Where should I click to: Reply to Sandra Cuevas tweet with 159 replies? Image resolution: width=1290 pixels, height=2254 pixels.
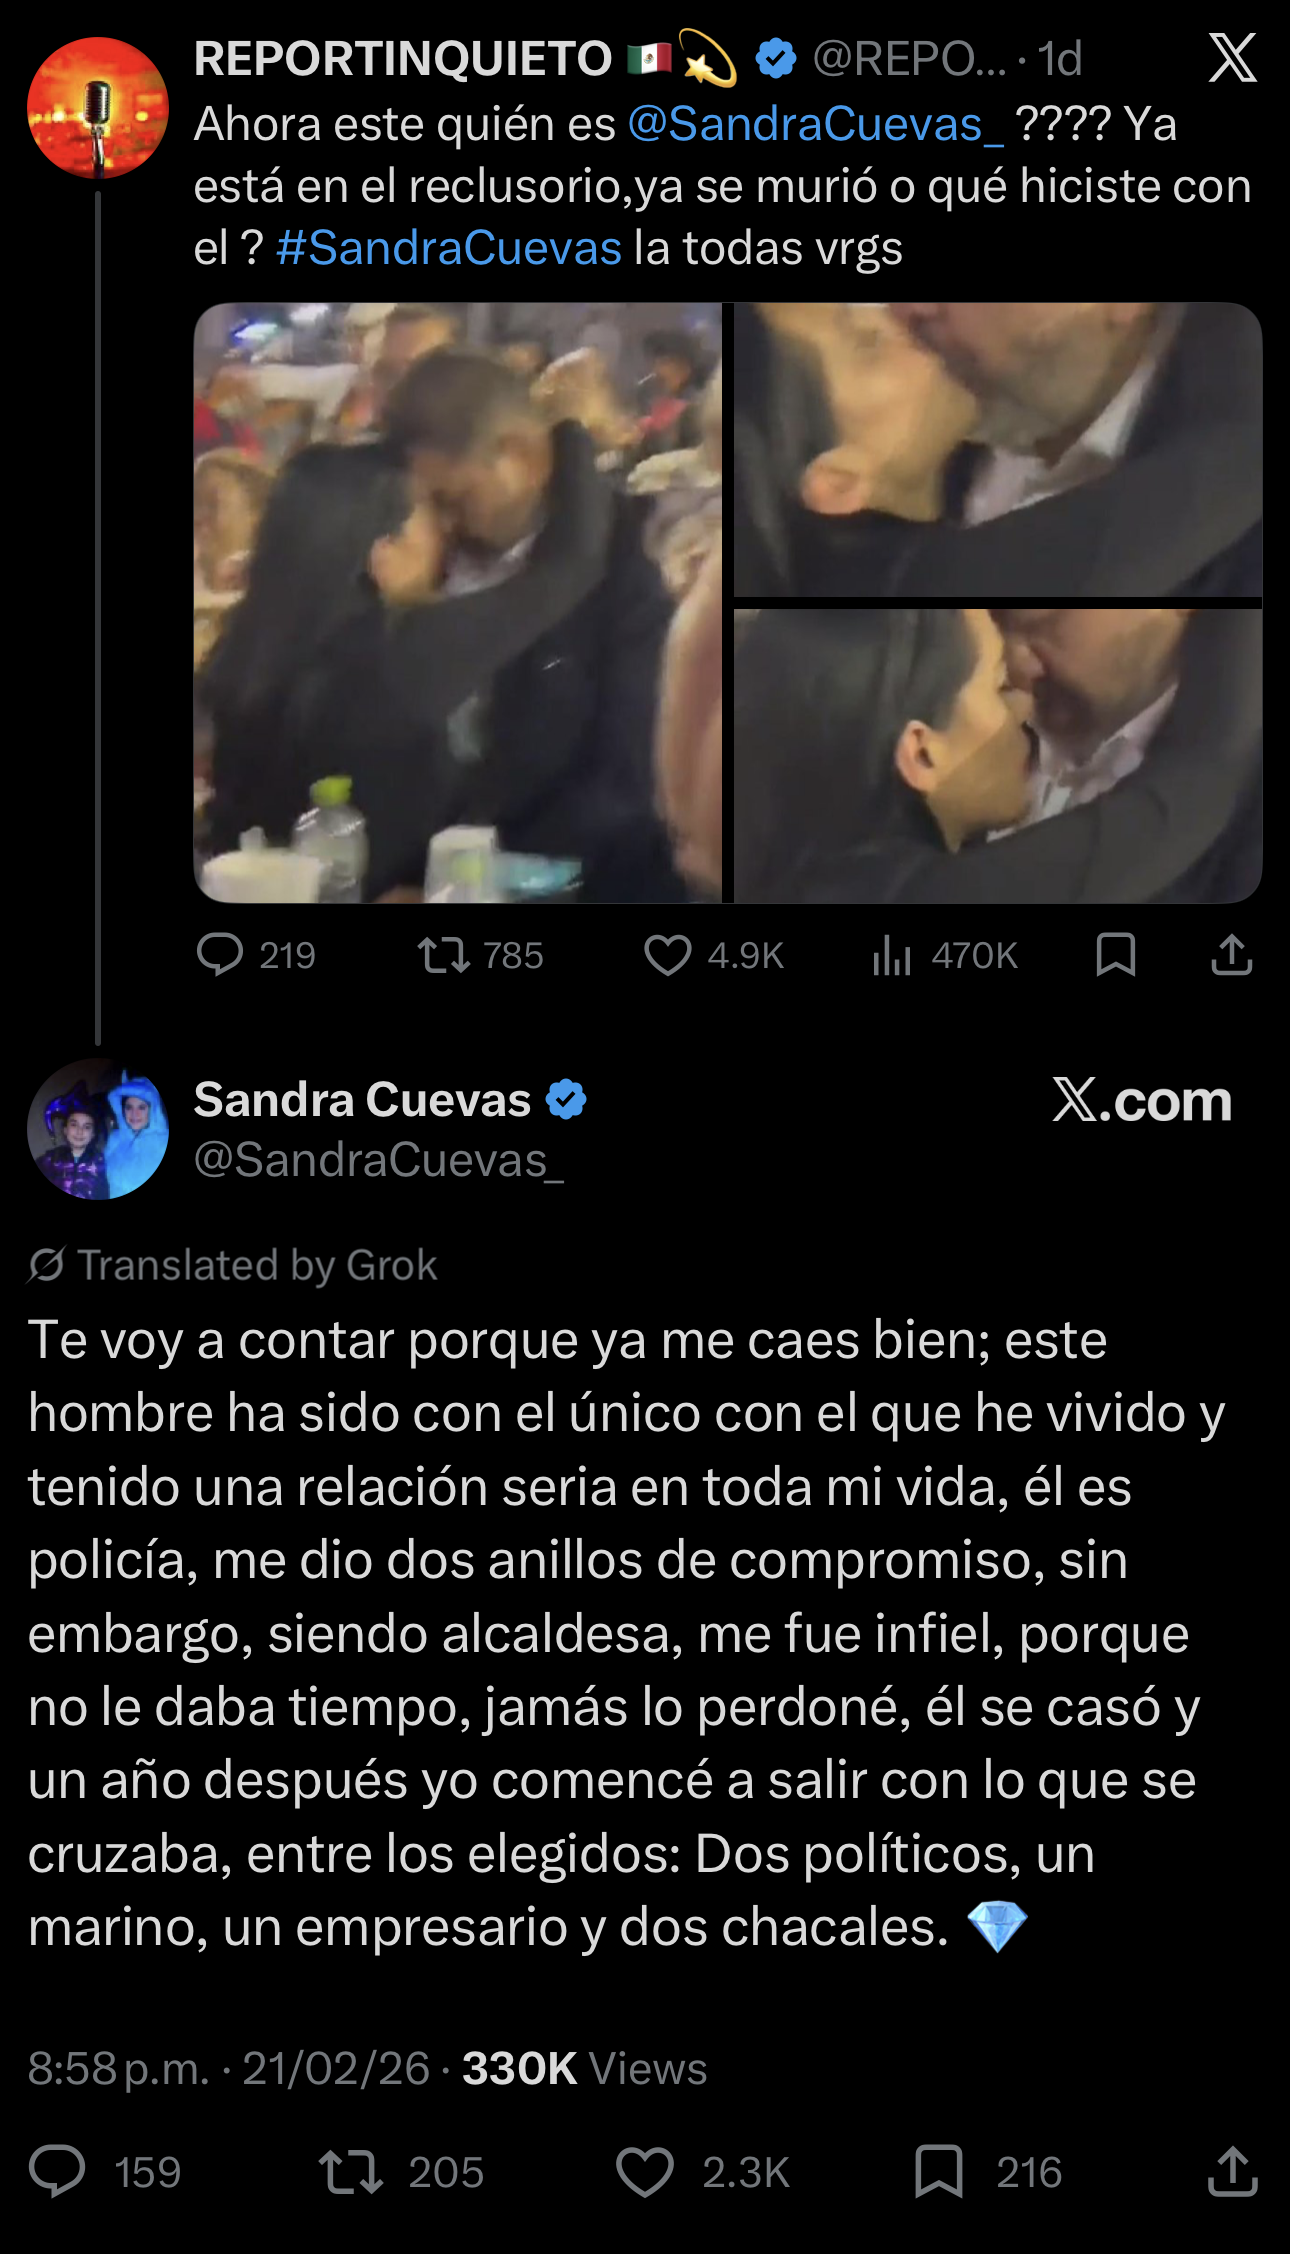57,2172
